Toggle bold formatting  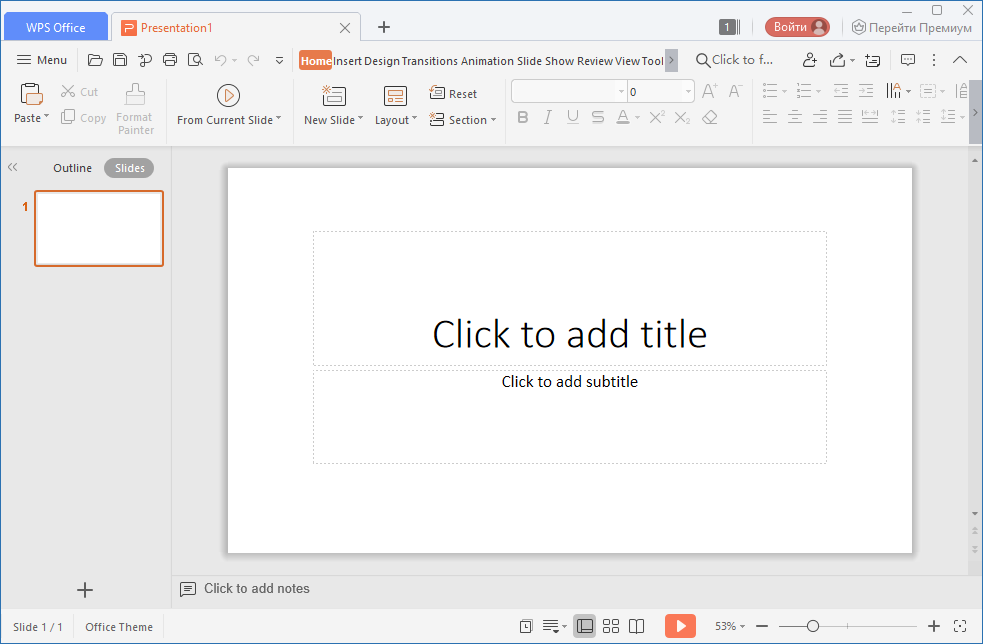pos(523,117)
